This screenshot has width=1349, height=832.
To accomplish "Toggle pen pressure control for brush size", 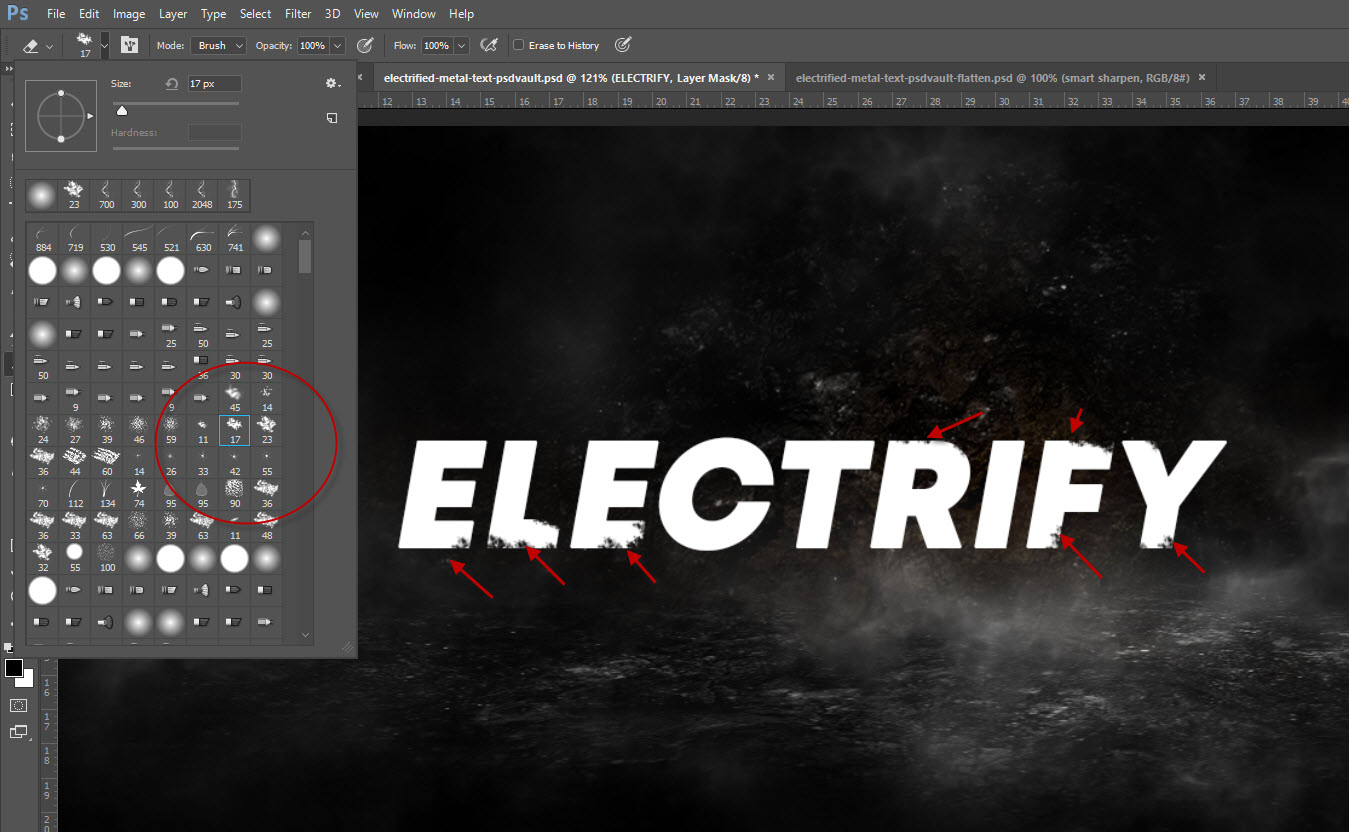I will click(622, 45).
